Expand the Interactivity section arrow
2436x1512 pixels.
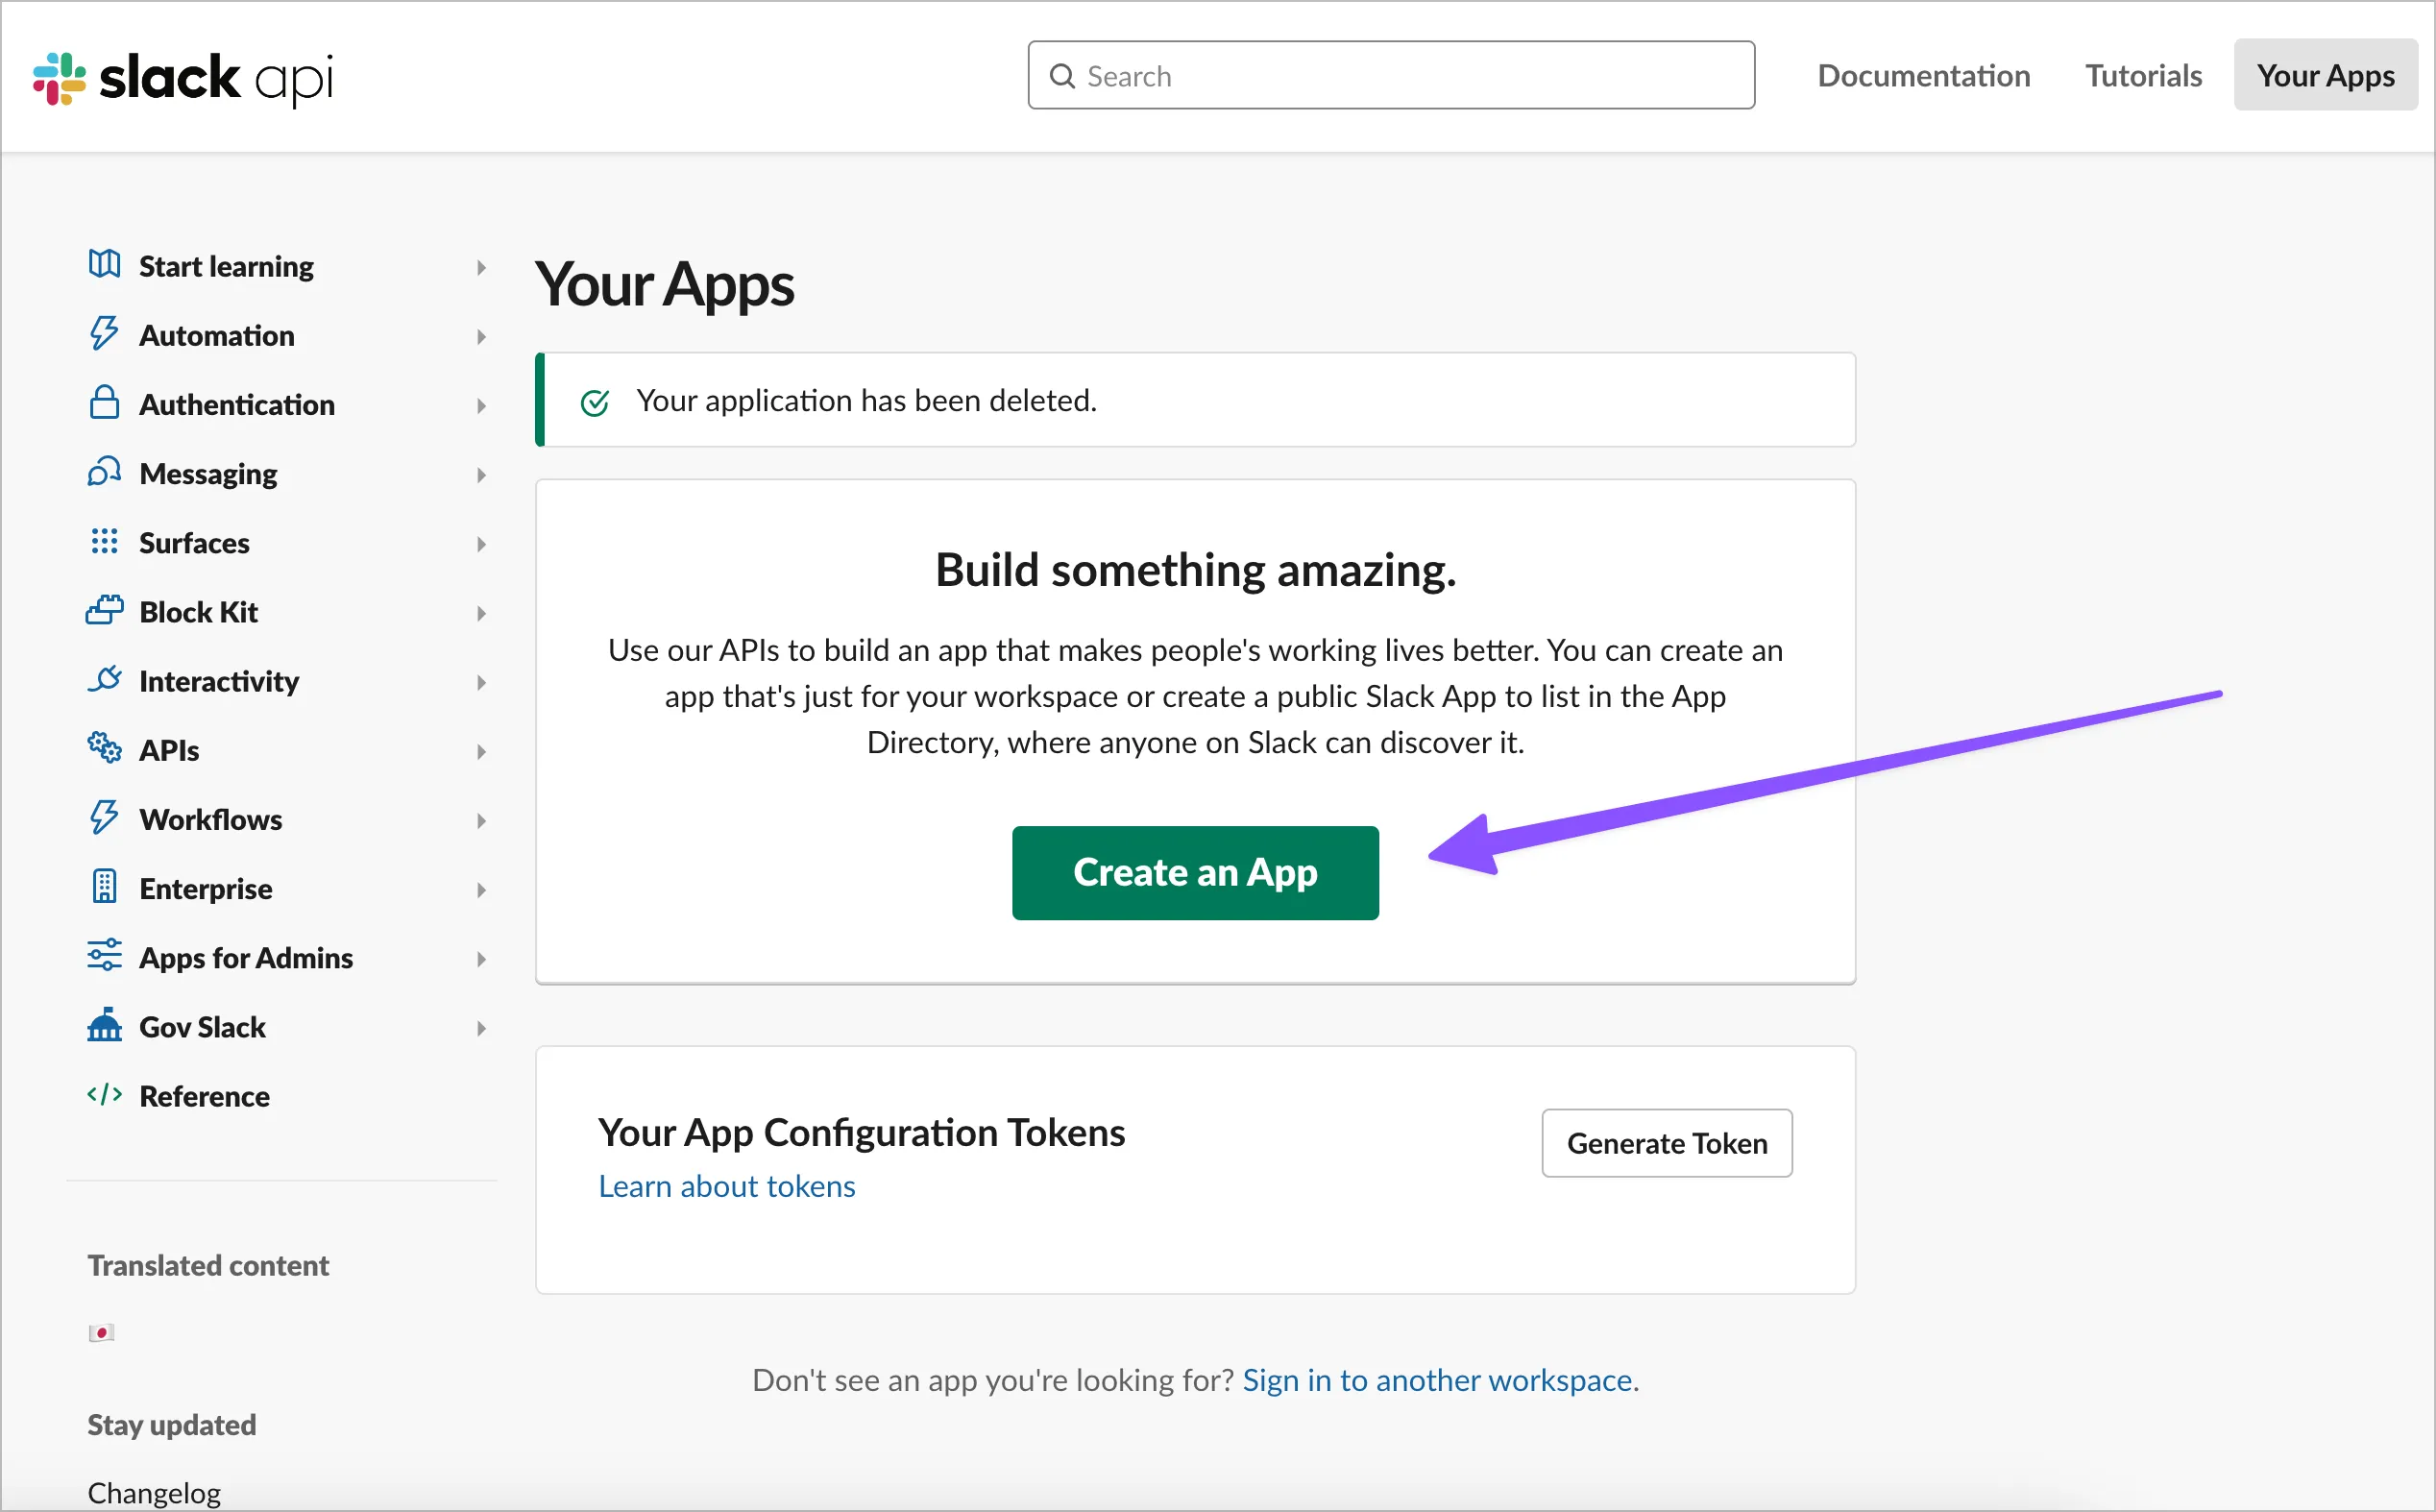coord(481,683)
